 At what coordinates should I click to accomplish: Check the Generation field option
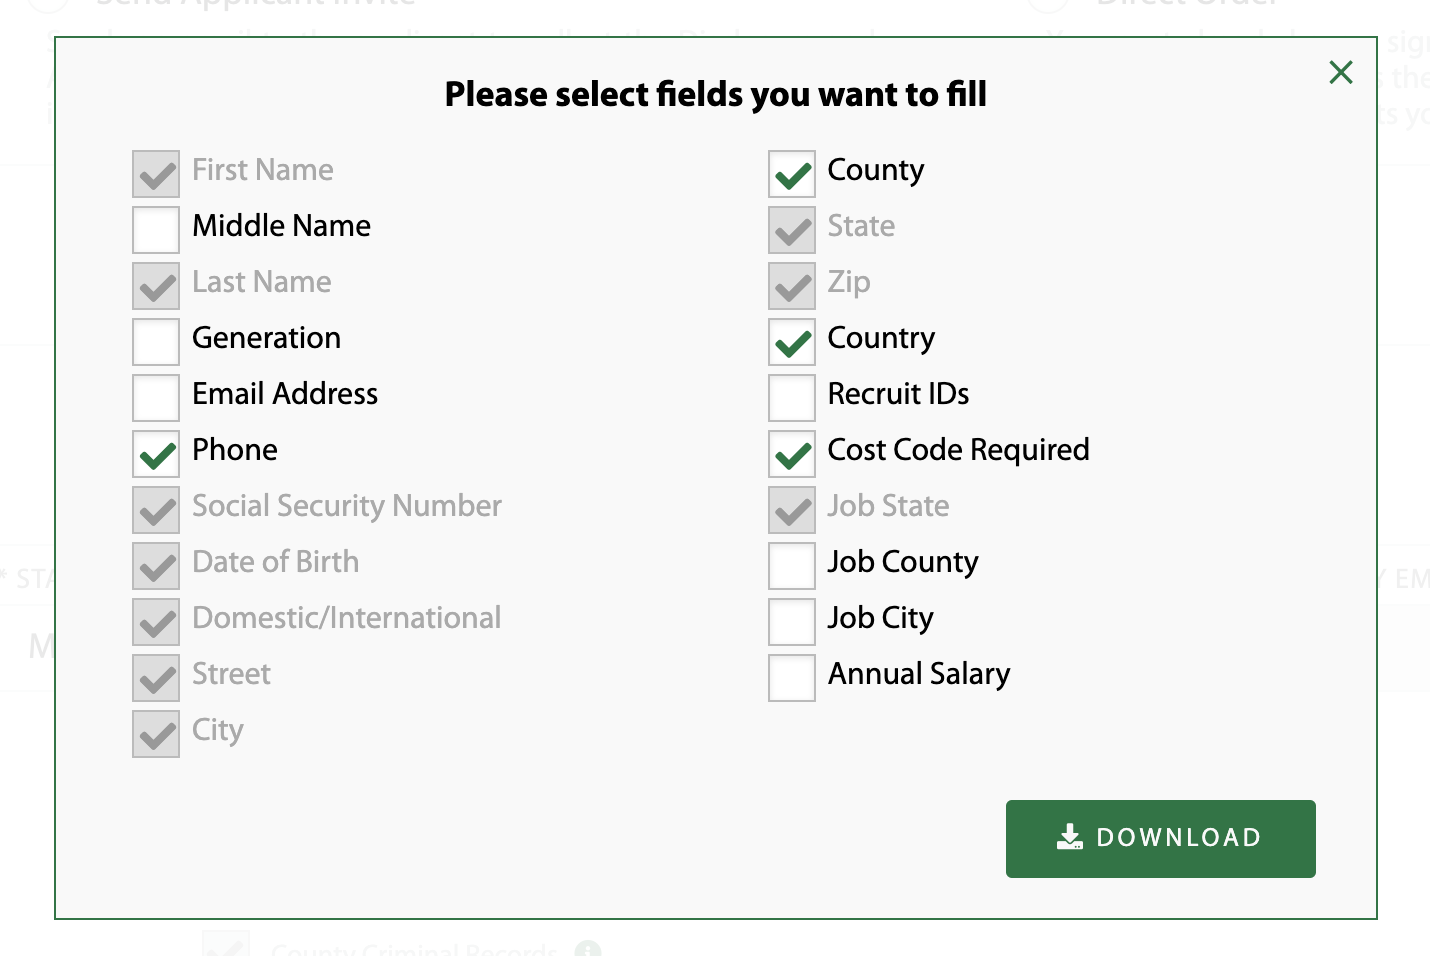[x=156, y=341]
